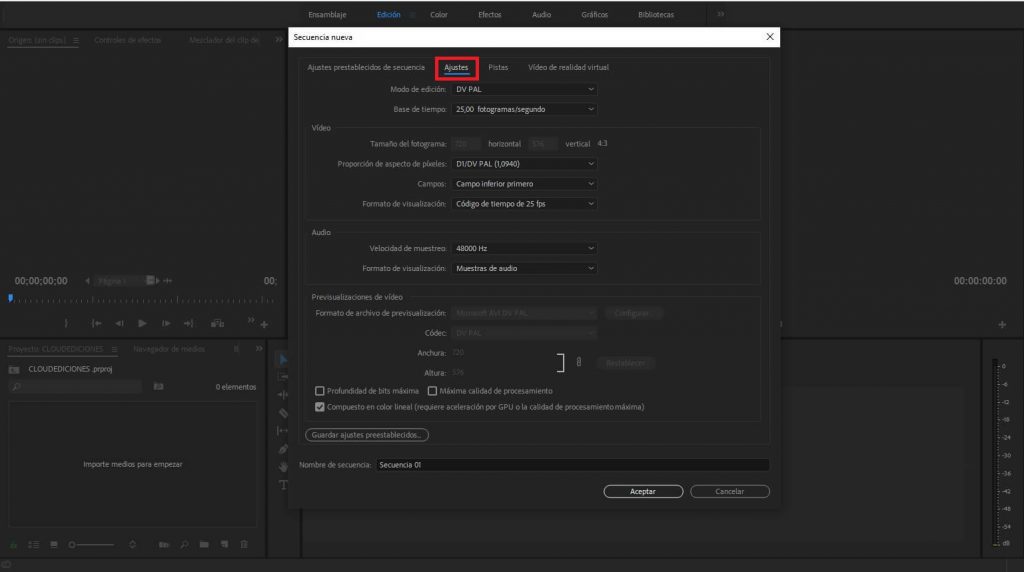Expand Project panel group overflow chevrons
Viewport: 1024px width, 572px height.
[259, 349]
